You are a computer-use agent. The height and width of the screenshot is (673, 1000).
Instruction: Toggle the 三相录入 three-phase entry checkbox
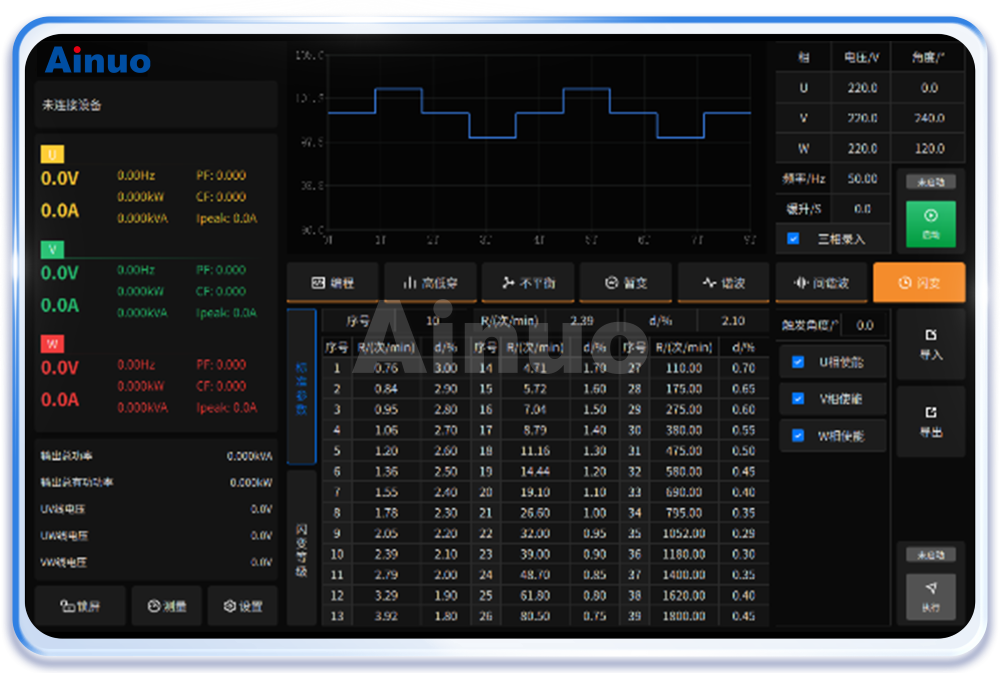(x=794, y=239)
